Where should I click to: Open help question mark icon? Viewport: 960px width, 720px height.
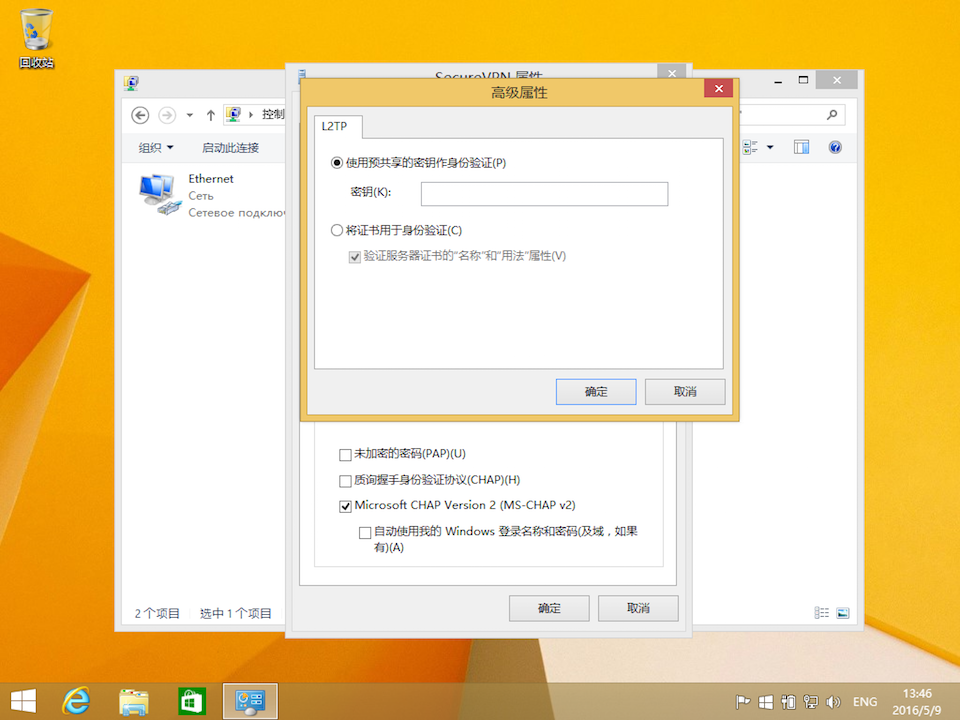coord(834,147)
